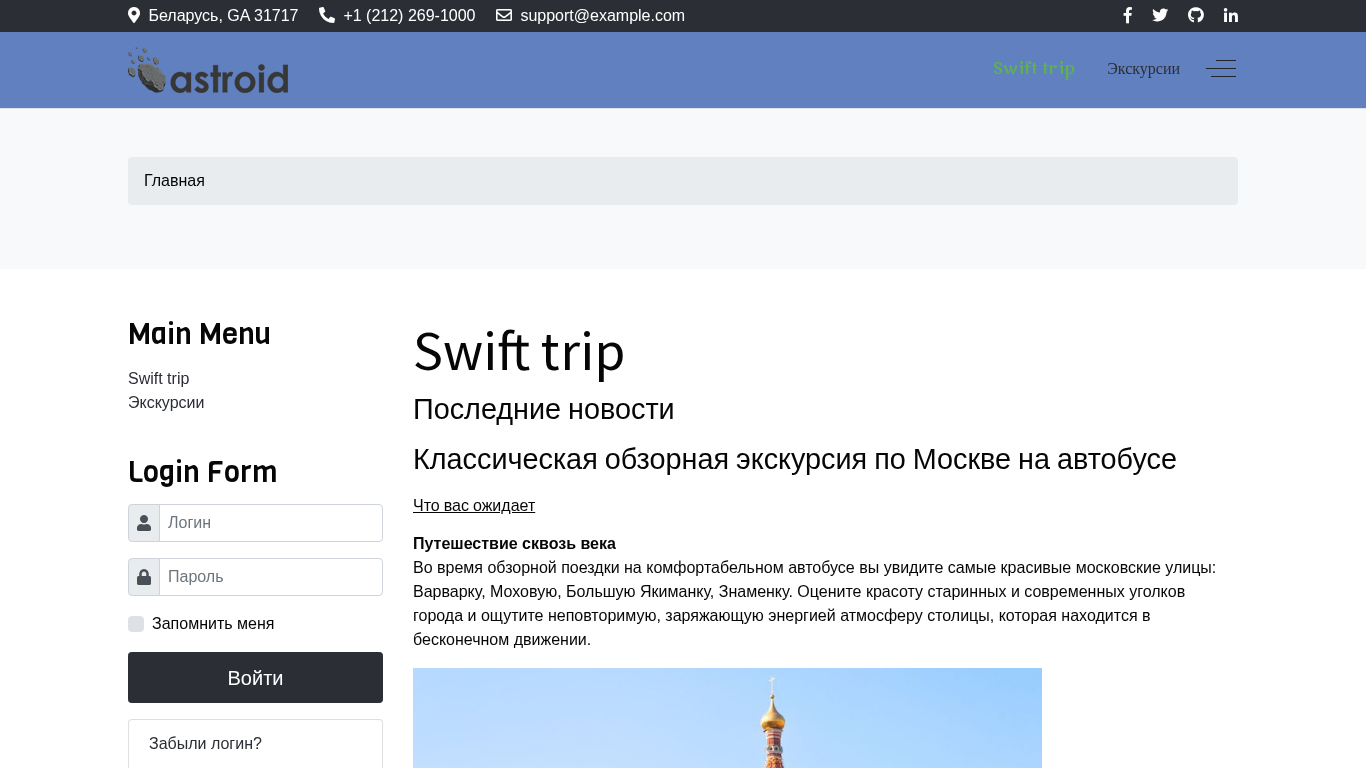The height and width of the screenshot is (768, 1366).
Task: Focus the Логин input field
Action: 270,523
